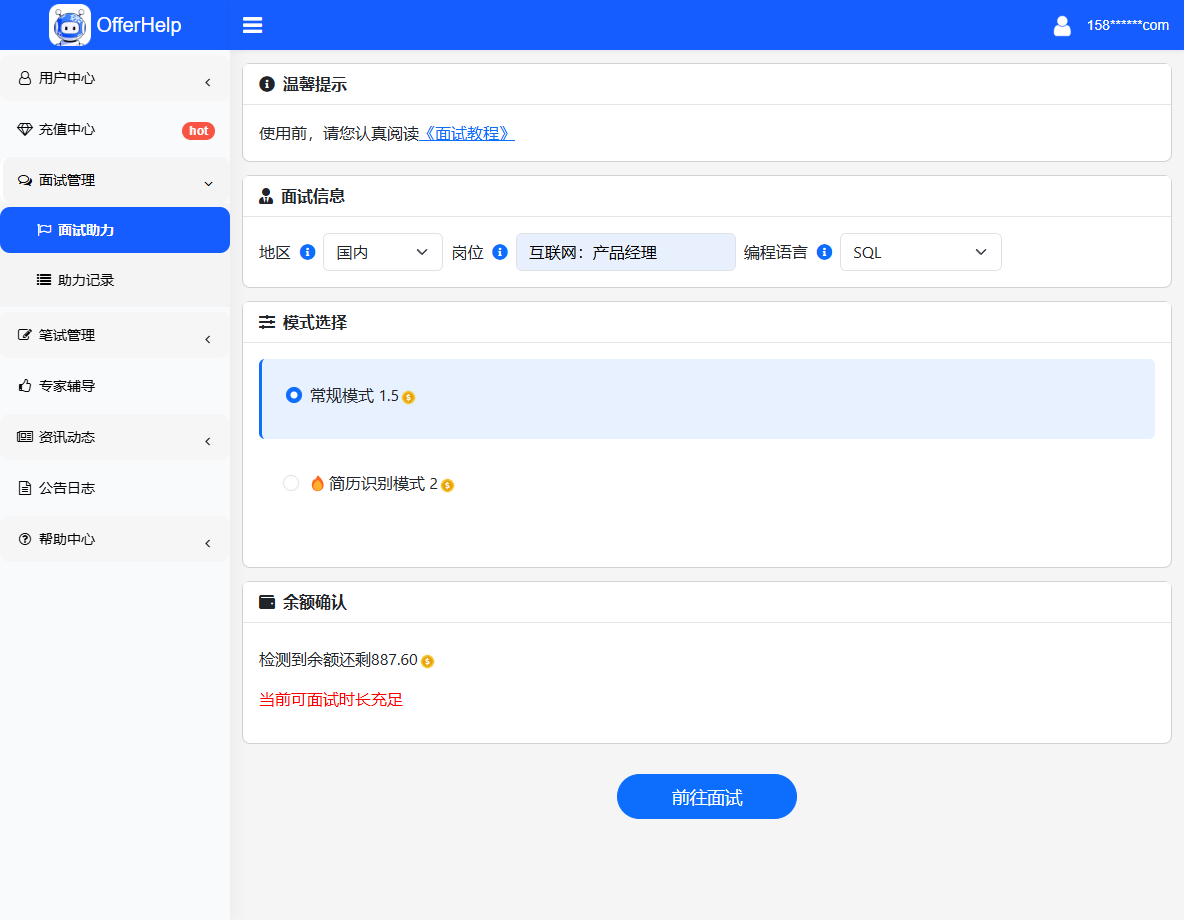Screen dimensions: 1184x920
Task: Expand the 笔试管理 sidebar section
Action: point(115,335)
